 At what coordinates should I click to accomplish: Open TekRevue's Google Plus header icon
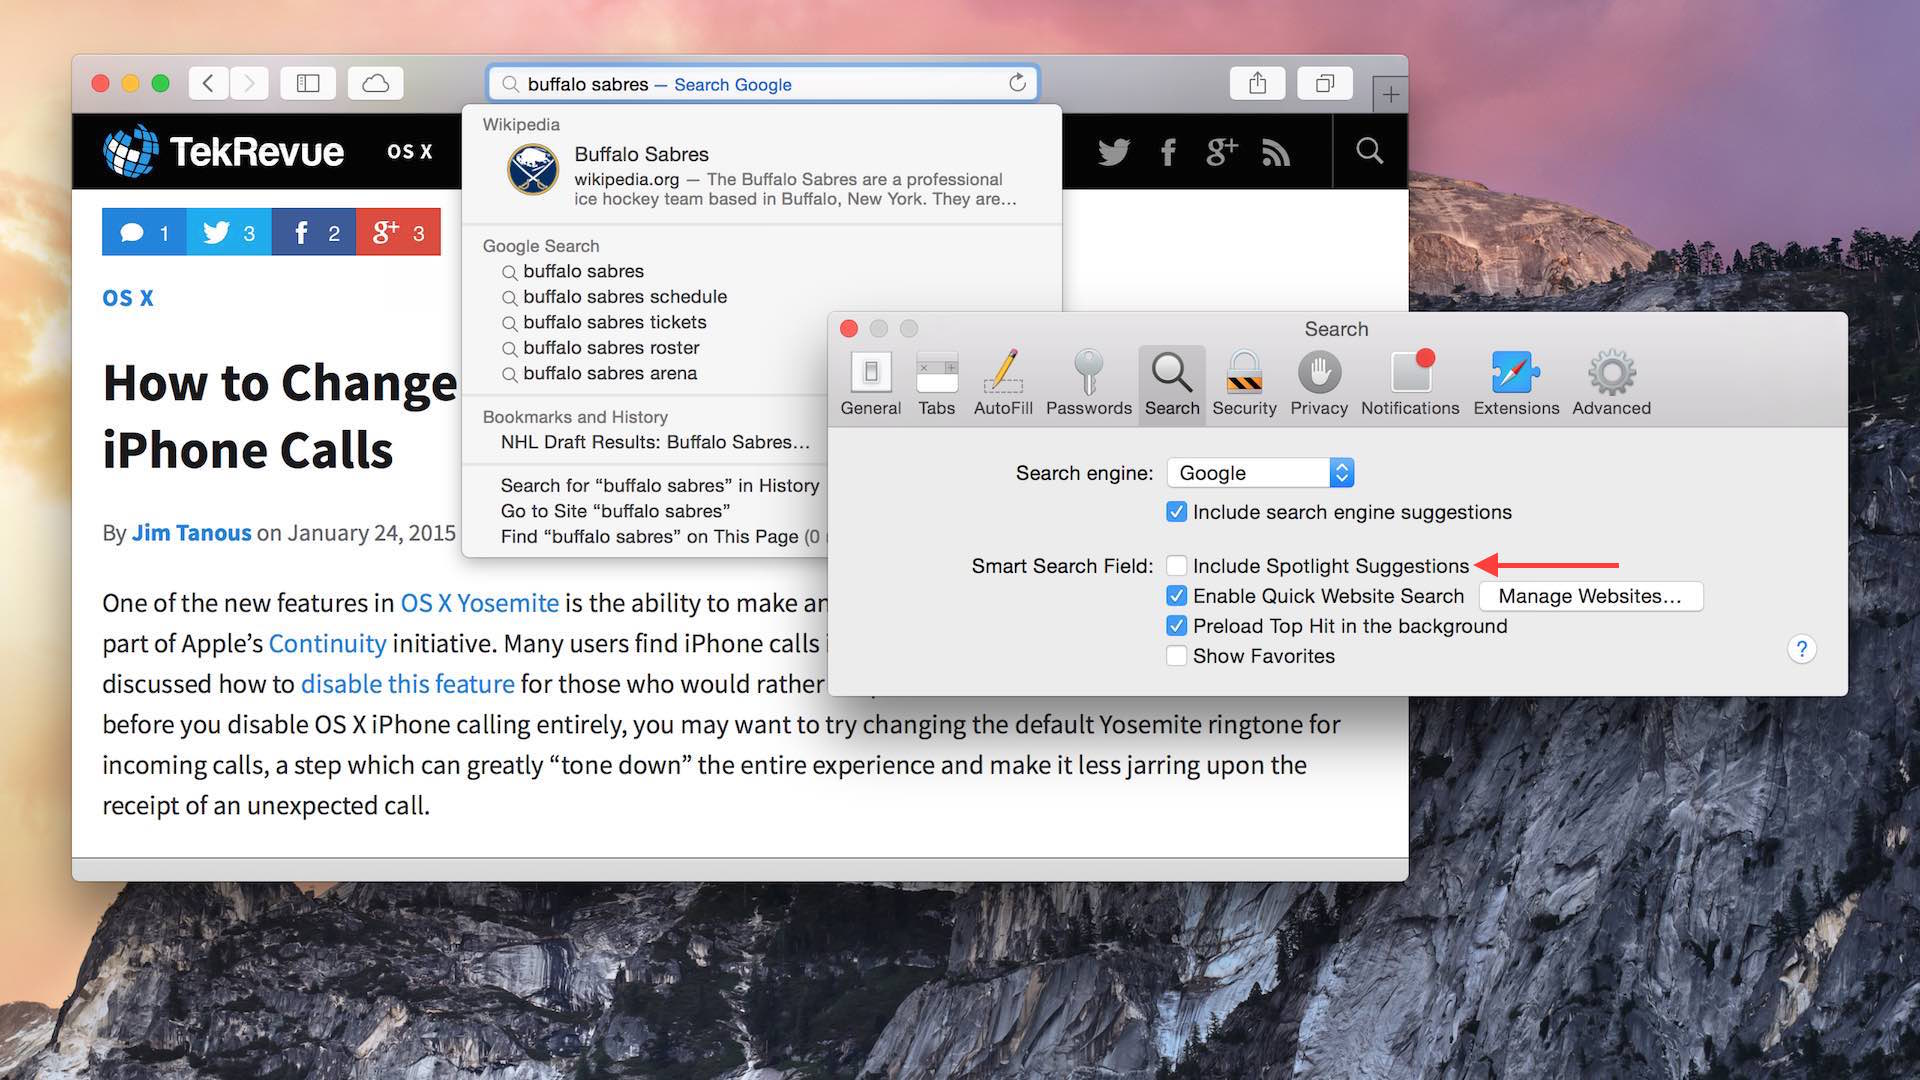(1221, 152)
